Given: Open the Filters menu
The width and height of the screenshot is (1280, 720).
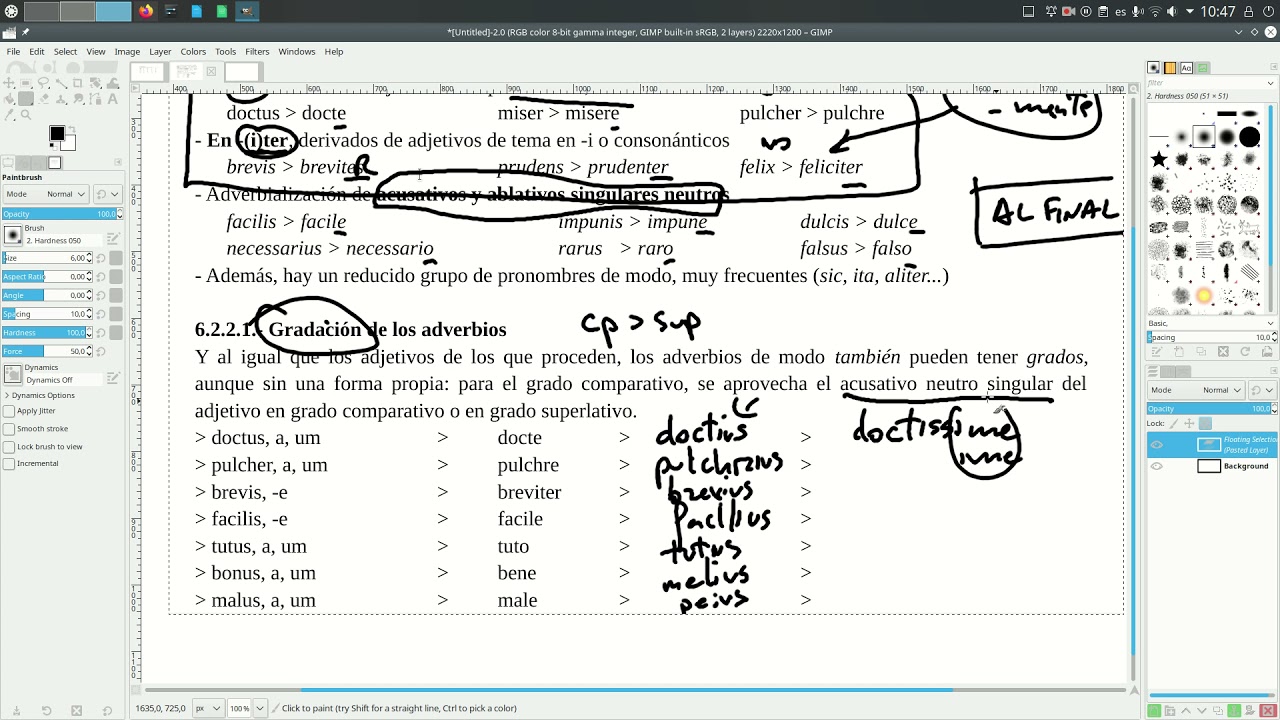Looking at the screenshot, I should pyautogui.click(x=257, y=52).
